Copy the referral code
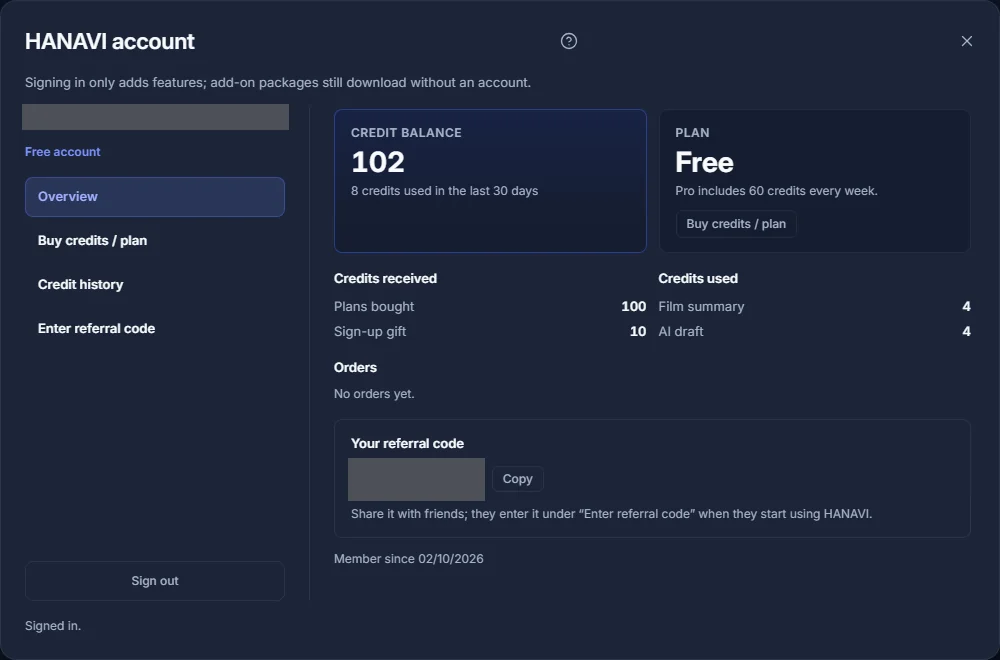The height and width of the screenshot is (660, 1000). point(517,479)
